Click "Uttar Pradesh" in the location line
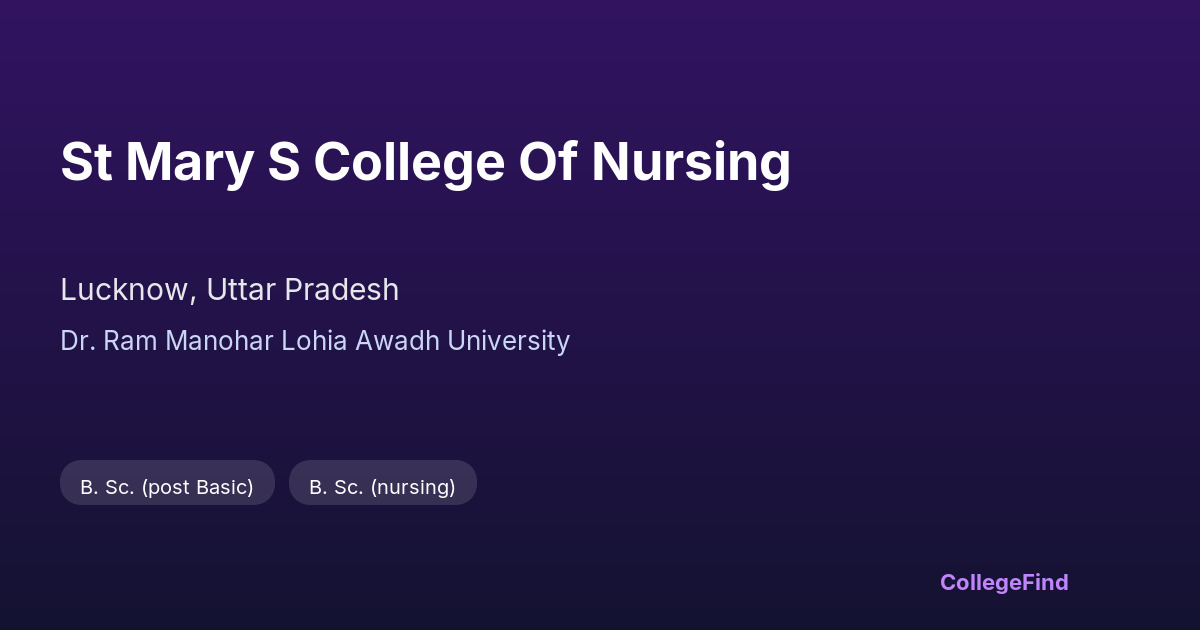1200x630 pixels. 302,290
